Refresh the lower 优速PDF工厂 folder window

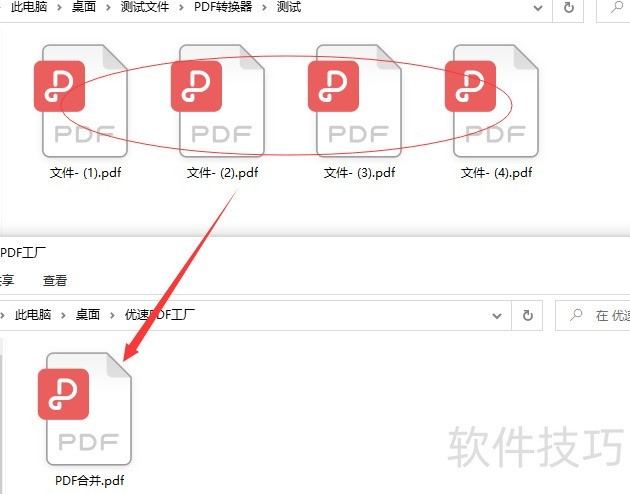tap(528, 315)
